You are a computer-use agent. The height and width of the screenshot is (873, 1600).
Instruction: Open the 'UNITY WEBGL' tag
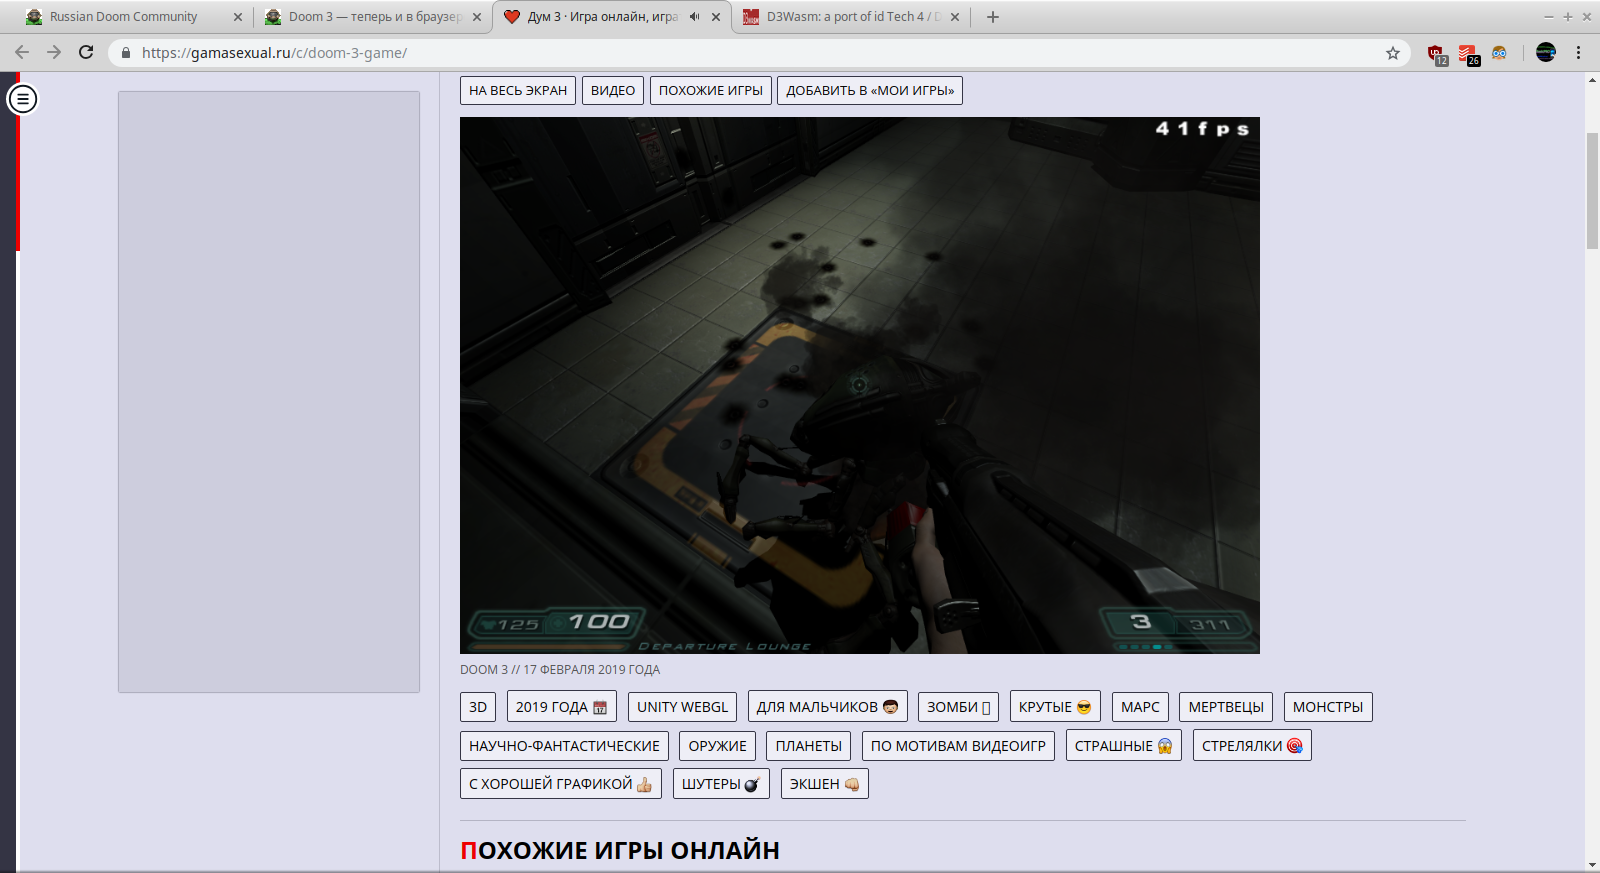click(683, 707)
